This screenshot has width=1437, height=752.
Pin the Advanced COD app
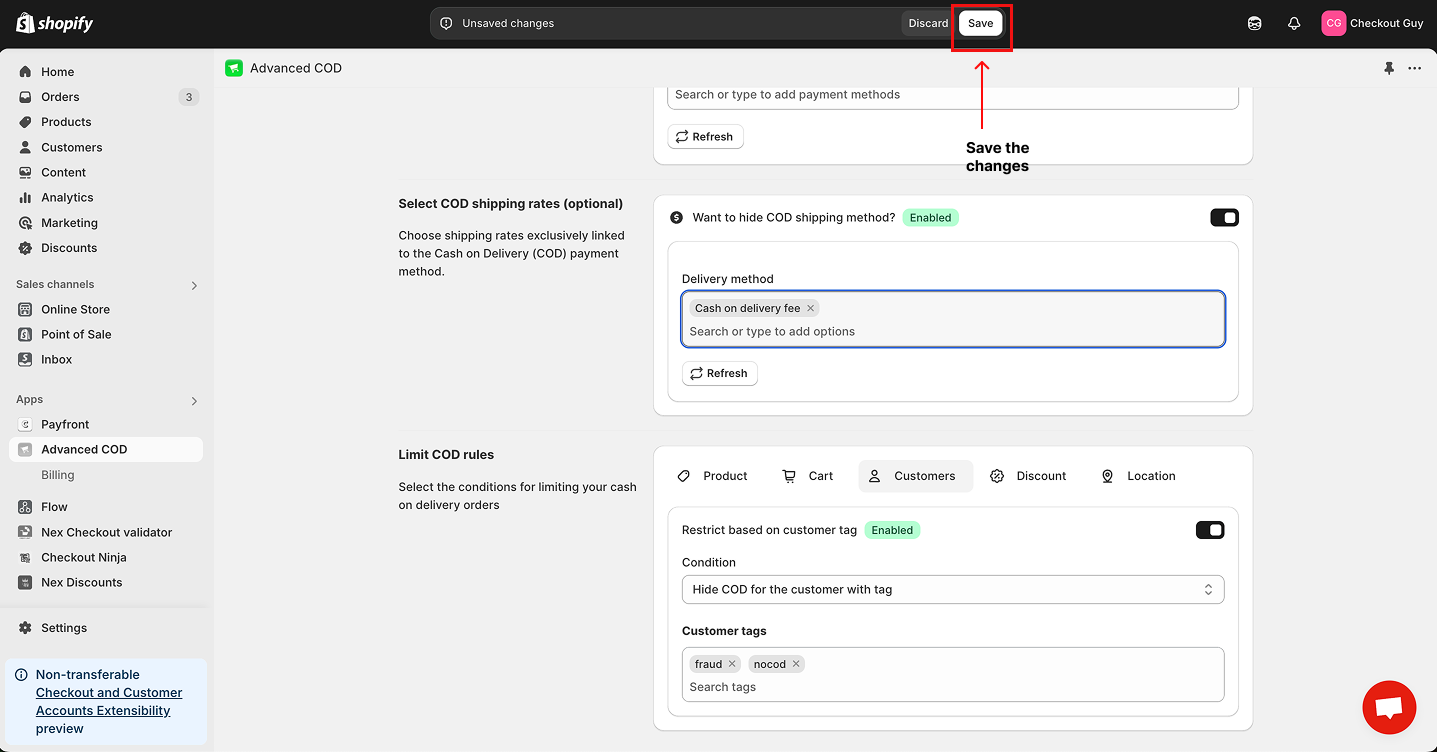[1388, 68]
